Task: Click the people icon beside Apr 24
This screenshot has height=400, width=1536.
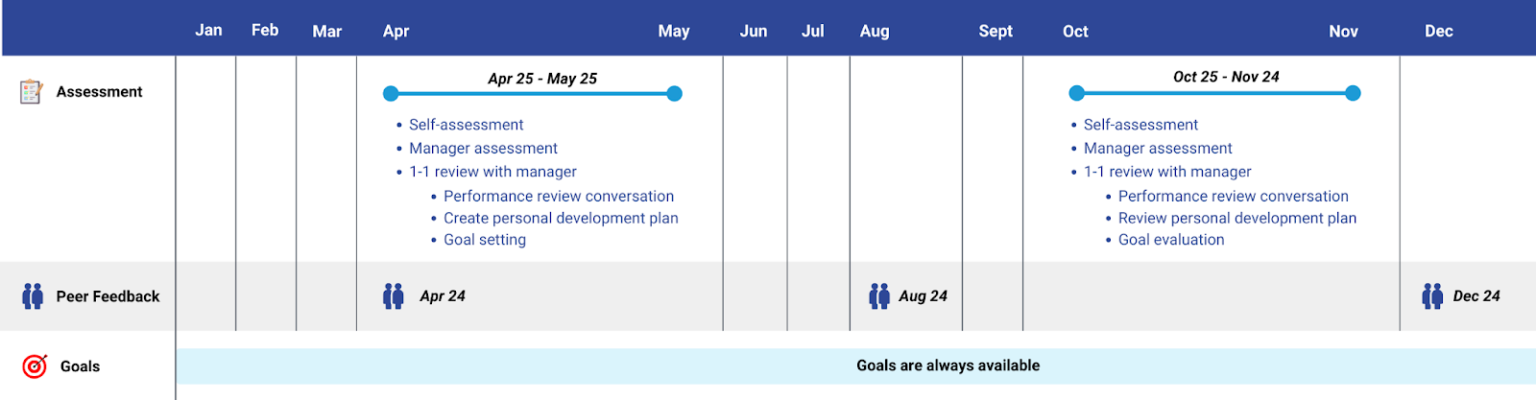Action: tap(393, 296)
